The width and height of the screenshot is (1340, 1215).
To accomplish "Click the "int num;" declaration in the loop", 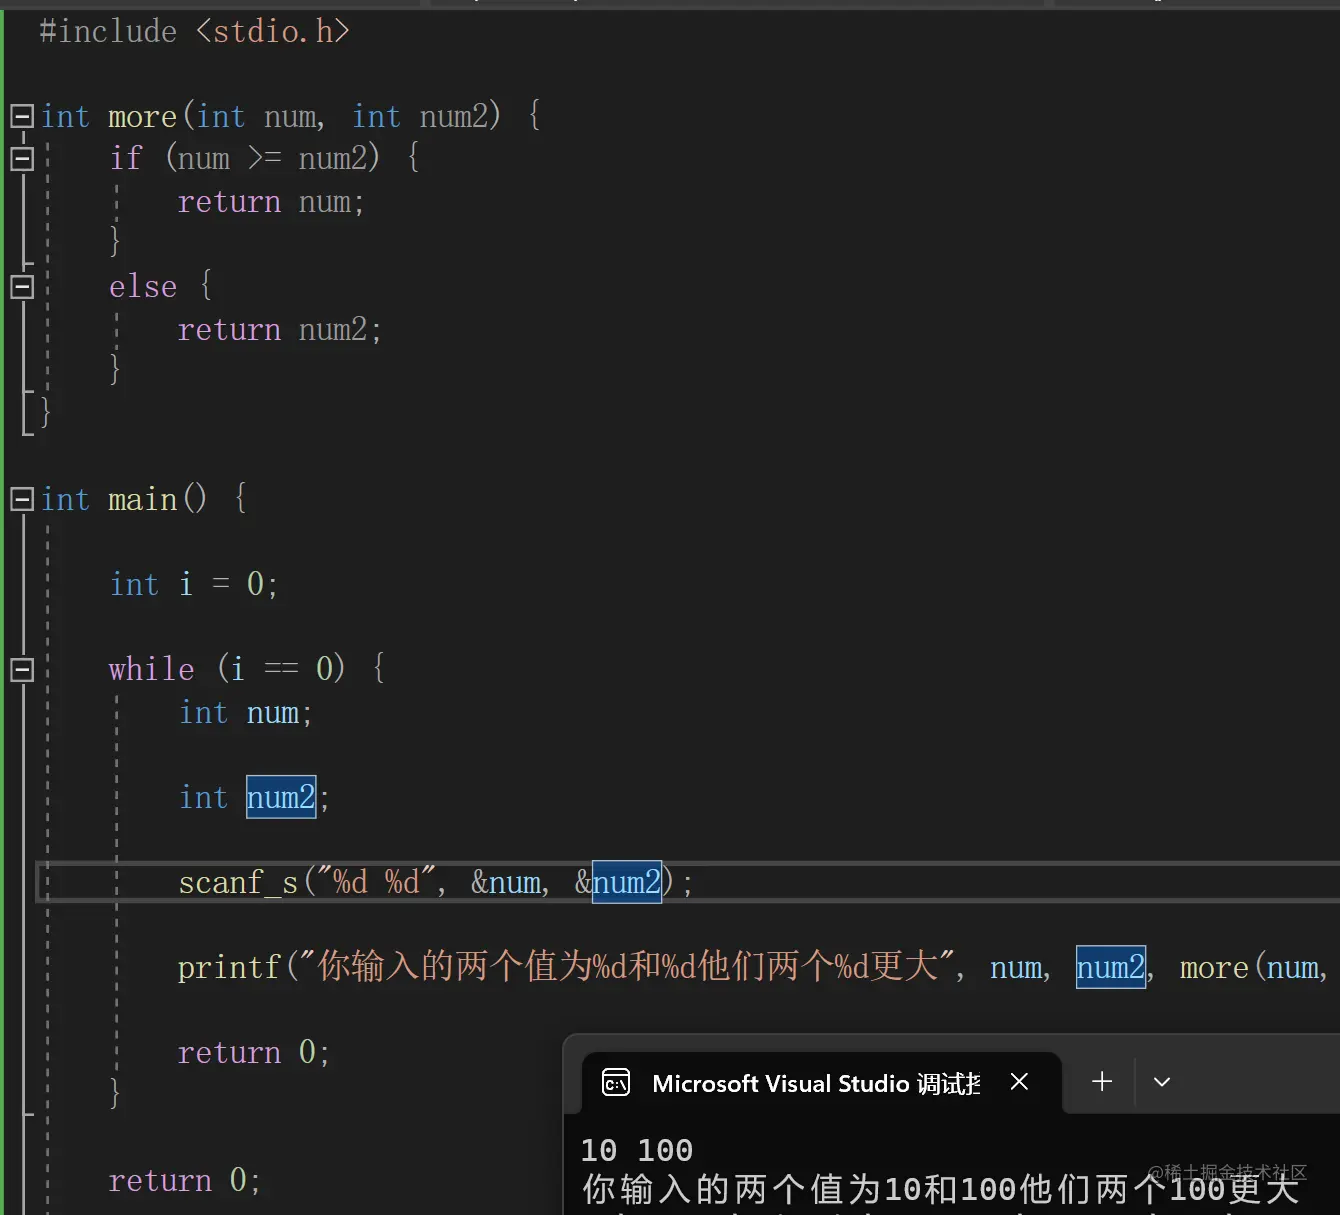I will click(x=246, y=713).
